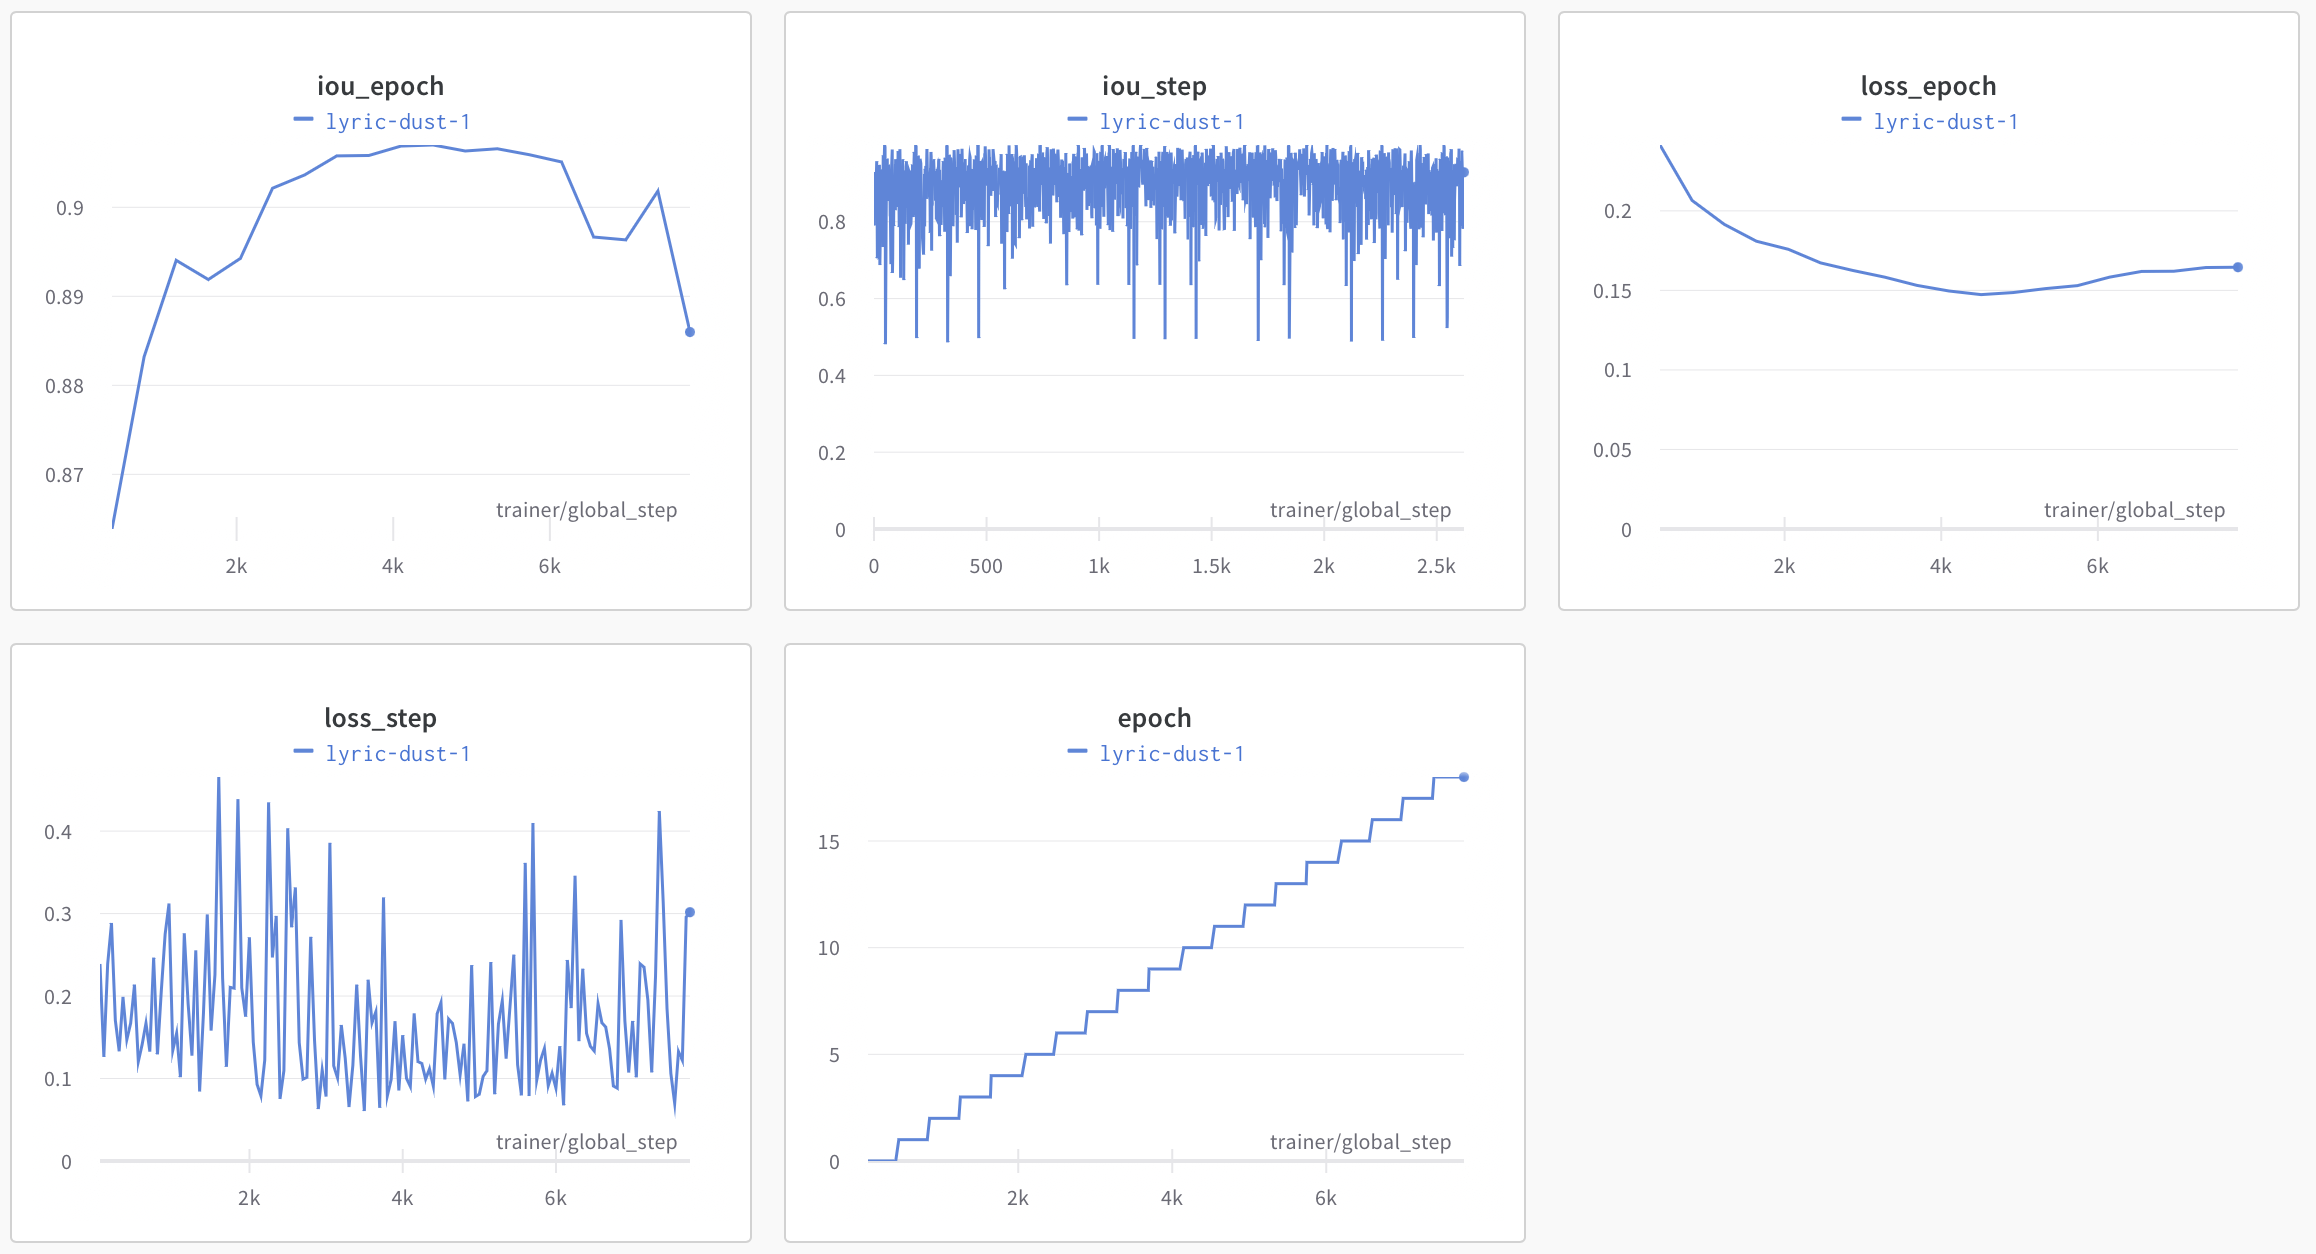Click trainer/global_step axis label in iou_step chart
Image resolution: width=2316 pixels, height=1254 pixels.
coord(1360,510)
